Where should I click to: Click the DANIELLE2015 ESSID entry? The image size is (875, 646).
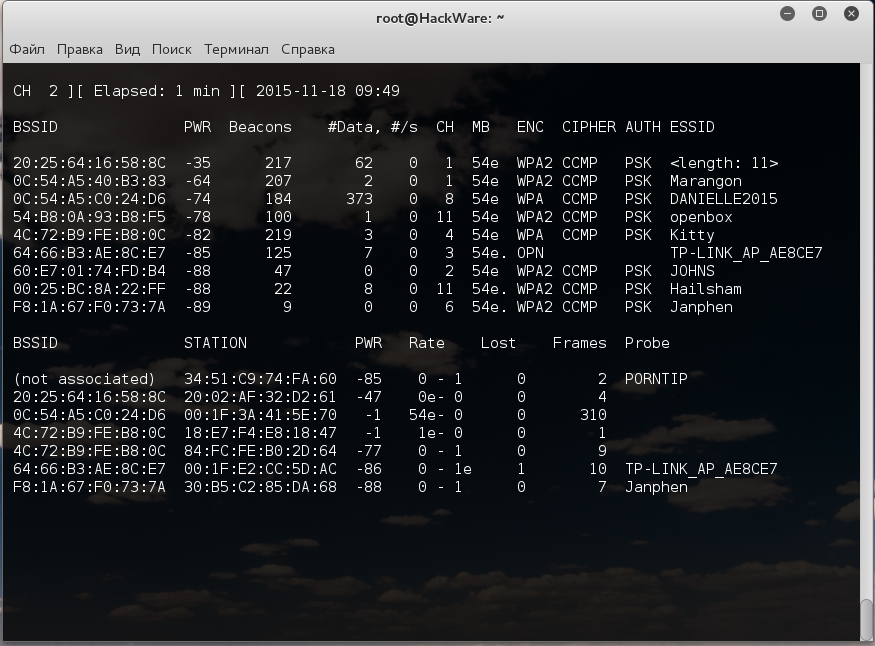[x=723, y=199]
